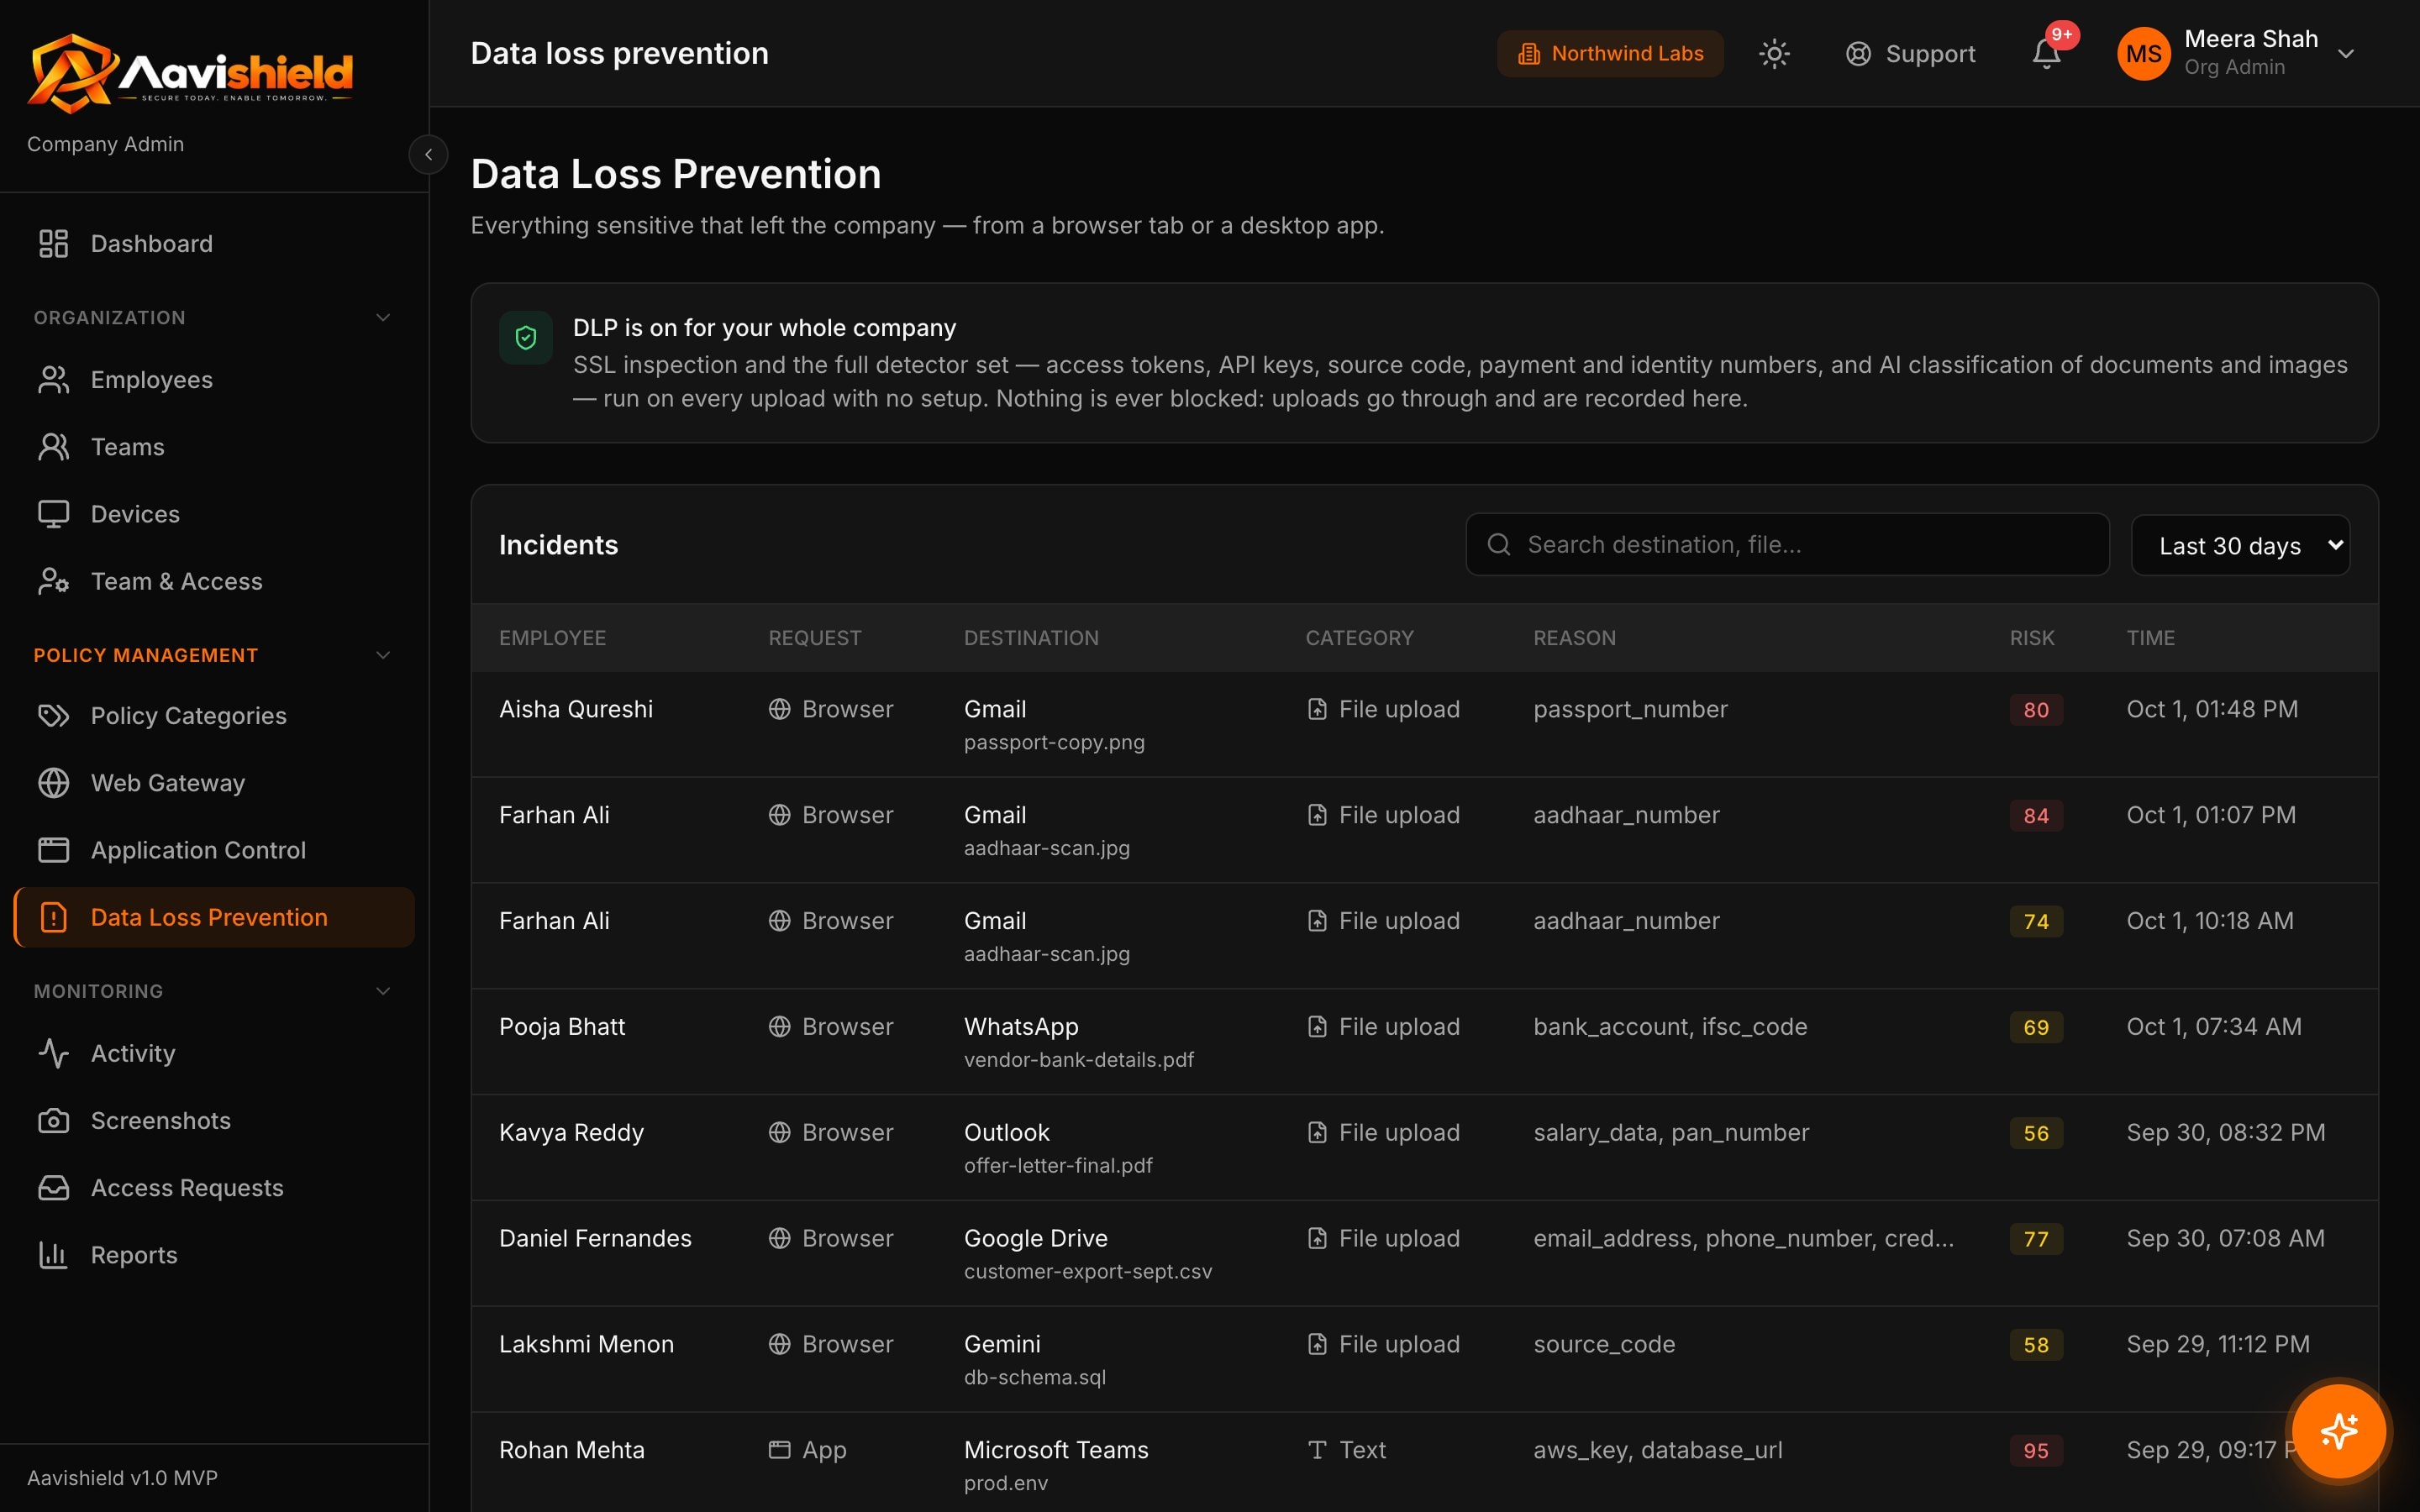This screenshot has width=2420, height=1512.
Task: Select Application Control in the sidebar
Action: pyautogui.click(x=214, y=850)
